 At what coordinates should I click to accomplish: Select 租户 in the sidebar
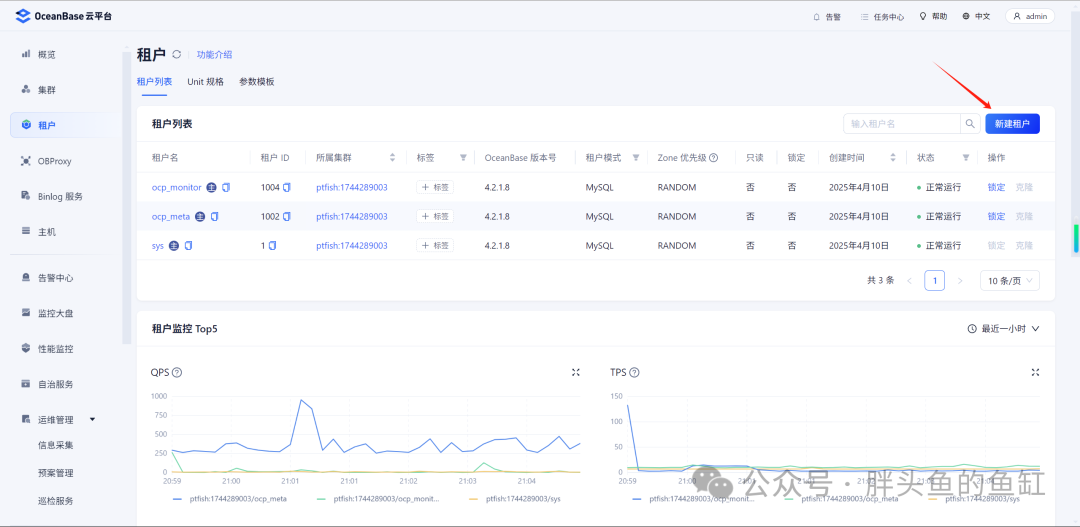pos(64,125)
